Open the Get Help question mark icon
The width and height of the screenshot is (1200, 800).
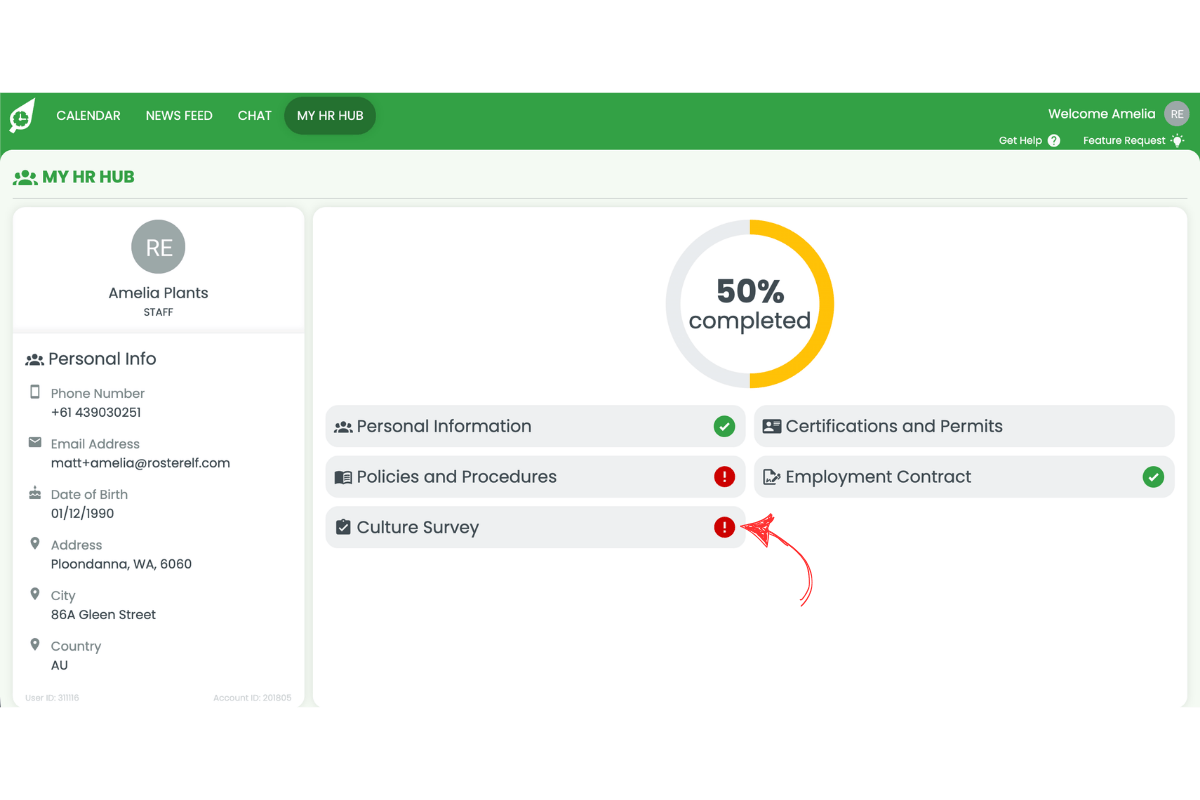(x=1056, y=140)
